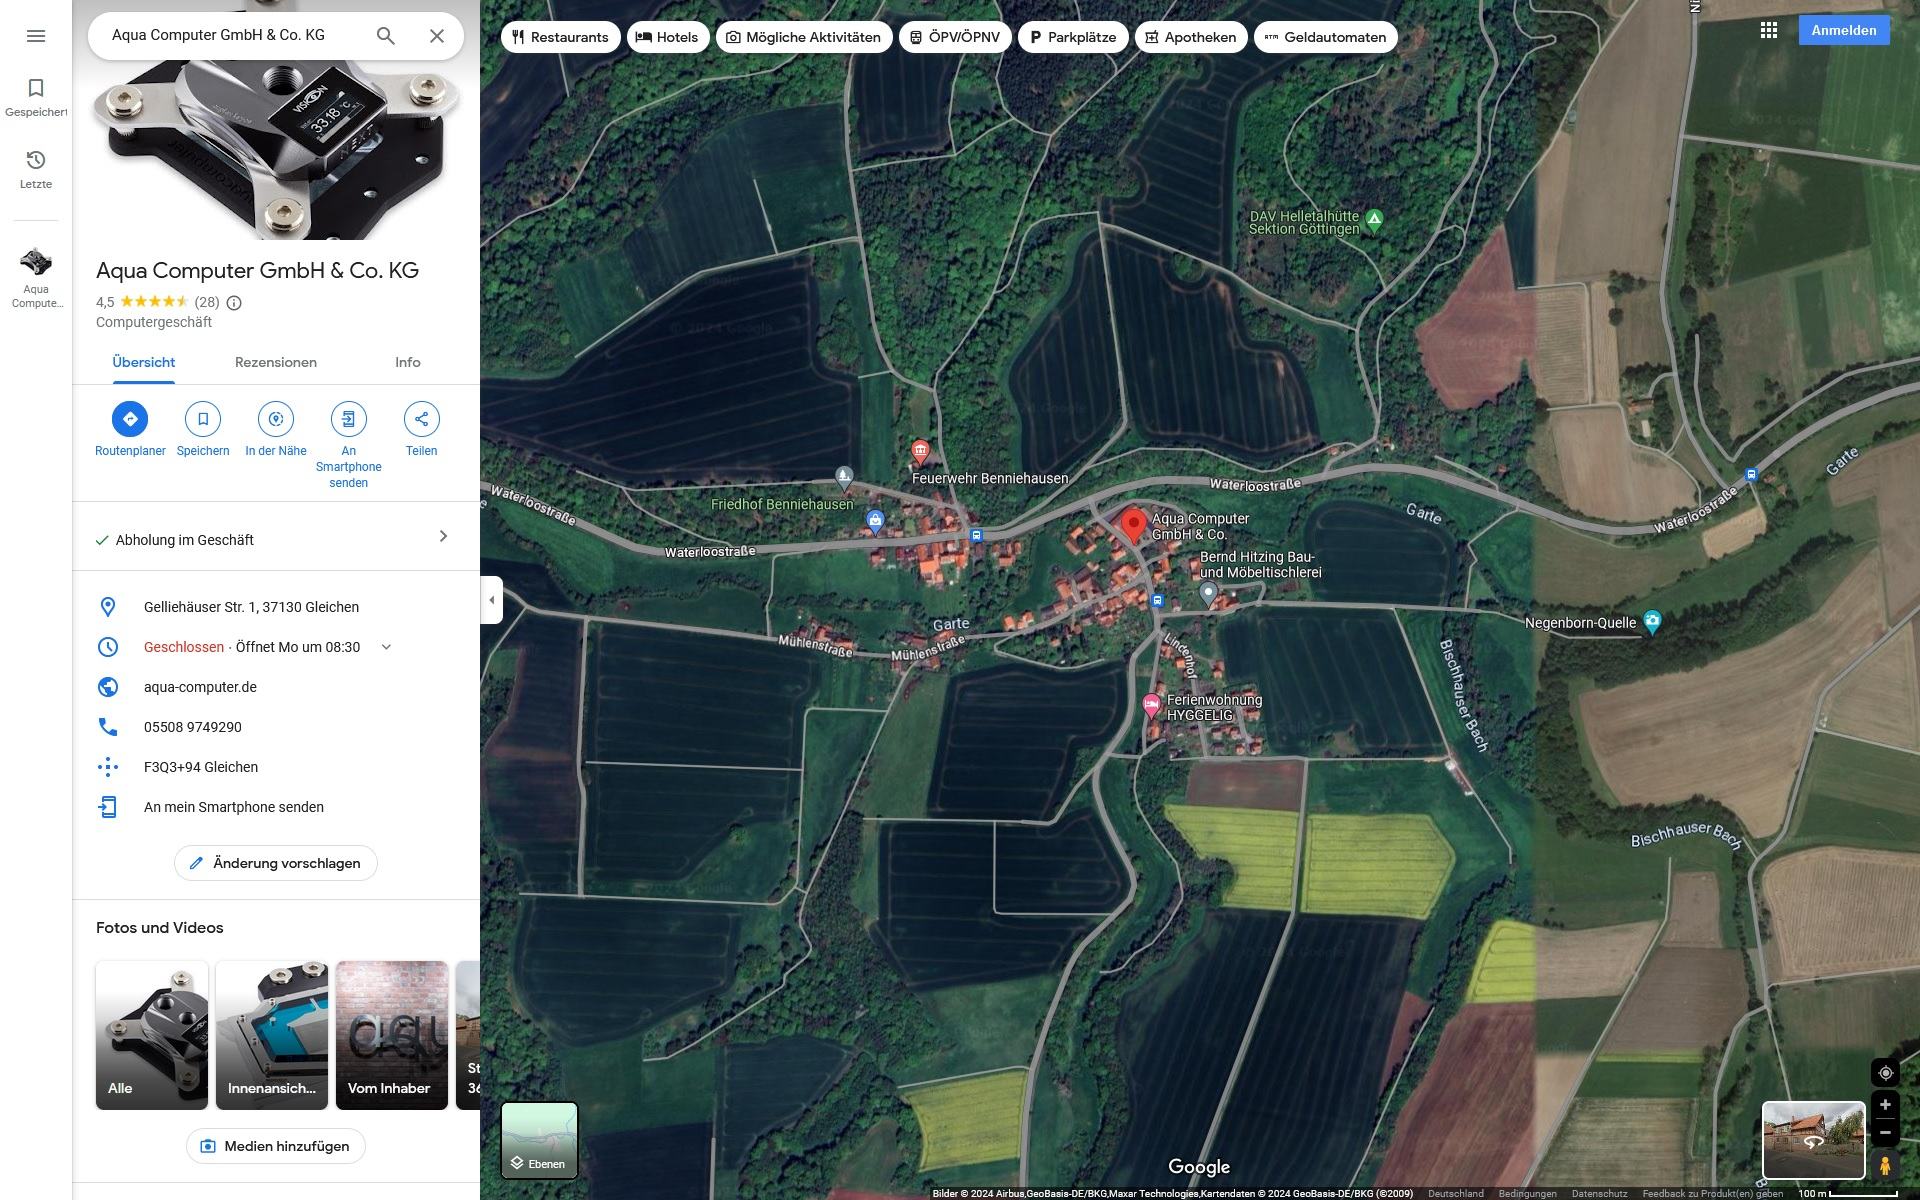Viewport: 1920px width, 1200px height.
Task: Select Parkplätze chip
Action: (x=1073, y=37)
